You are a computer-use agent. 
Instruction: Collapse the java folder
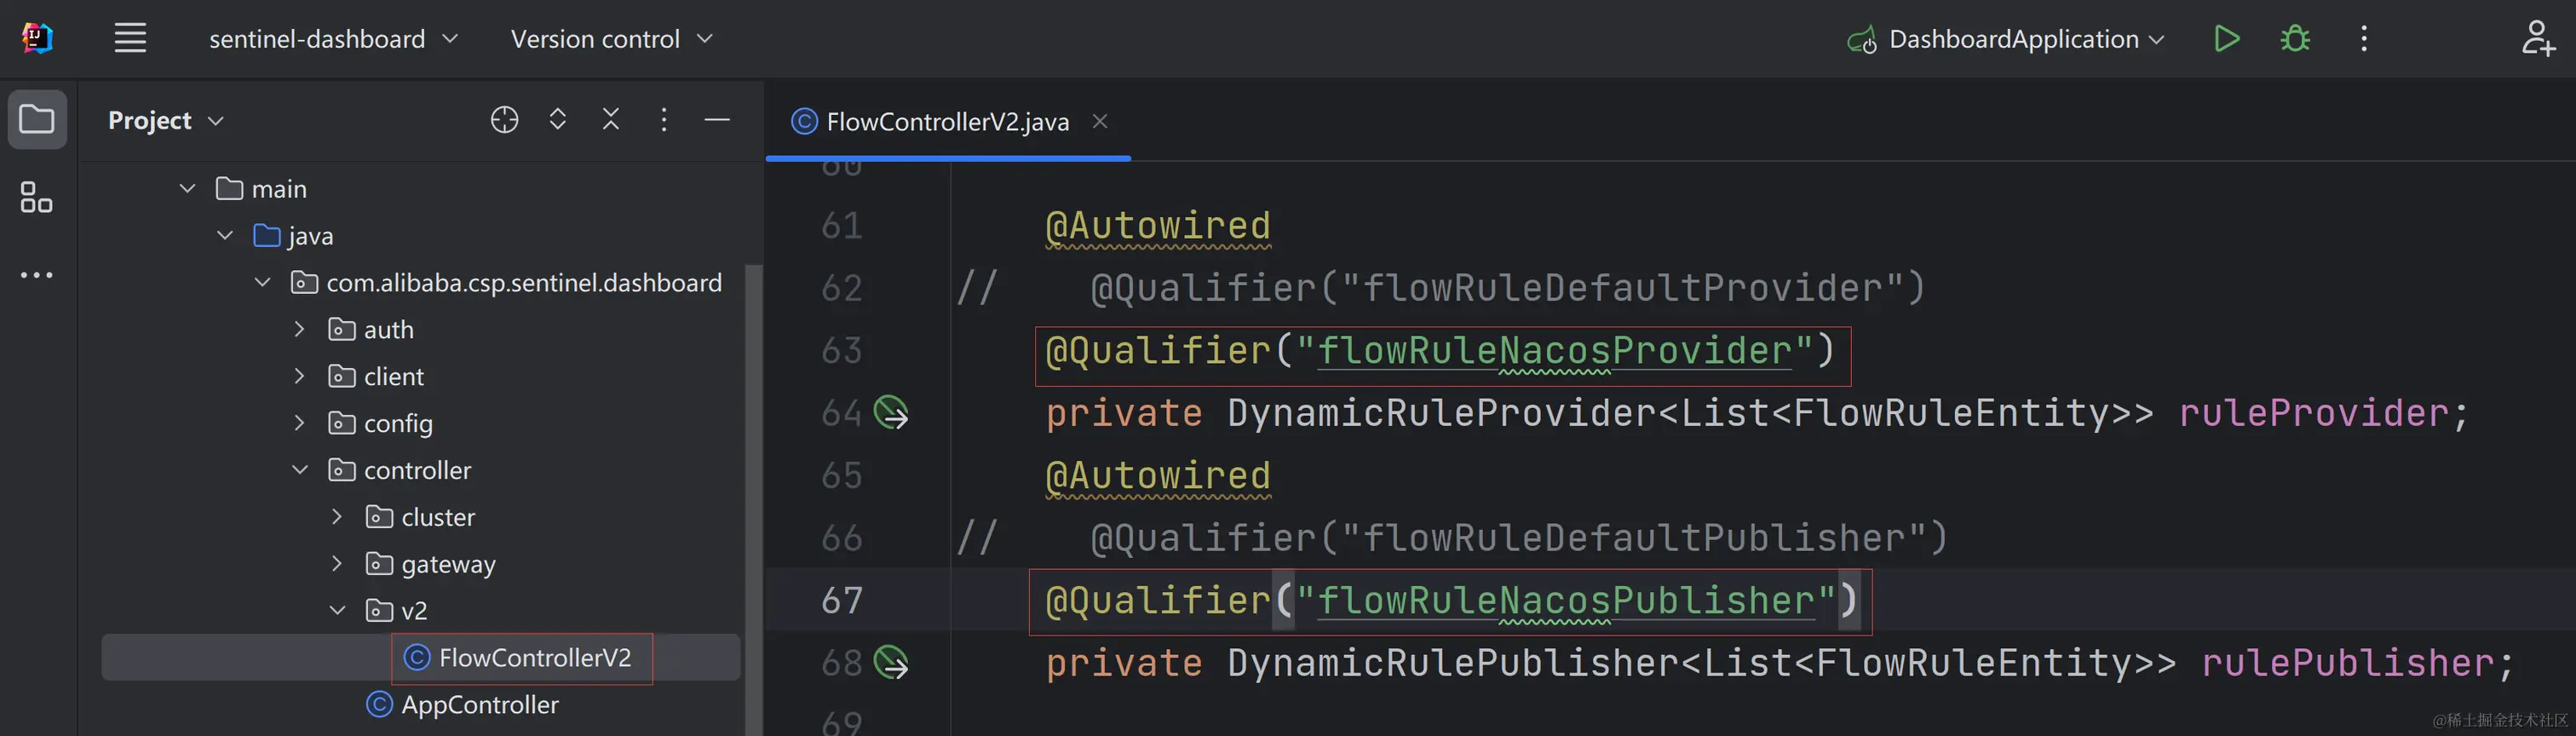point(225,235)
